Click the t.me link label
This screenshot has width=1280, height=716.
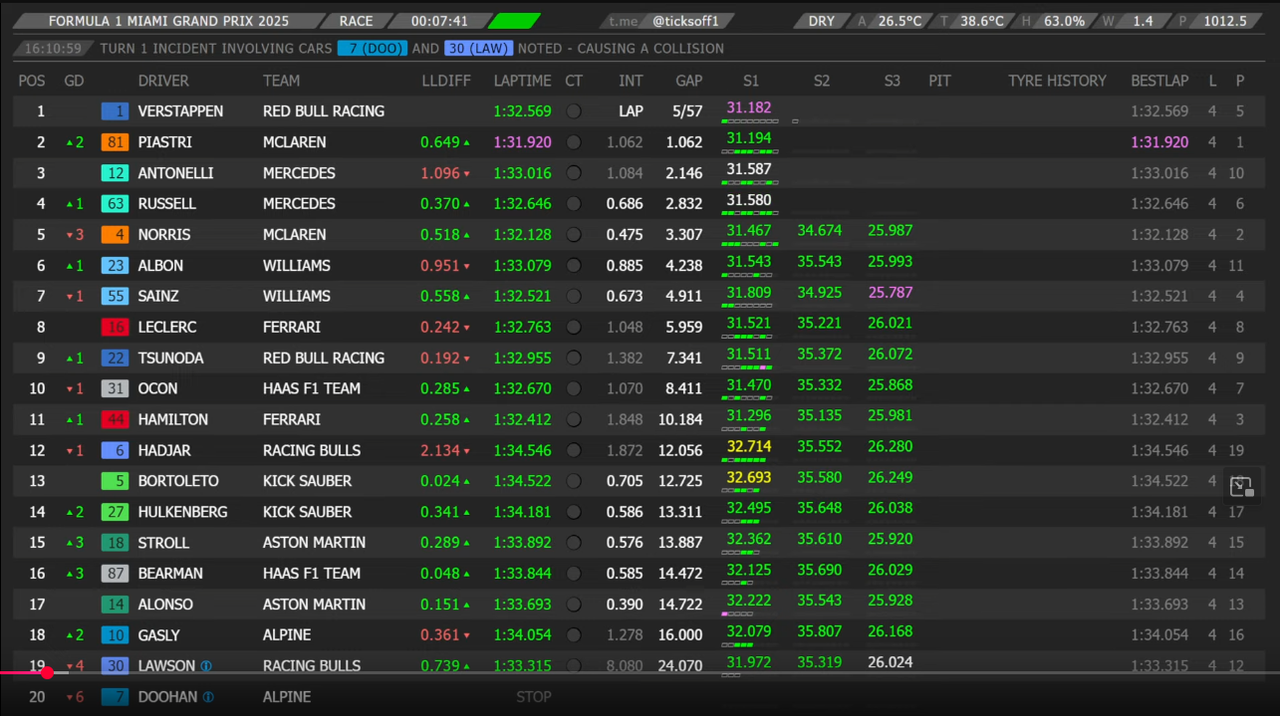623,21
